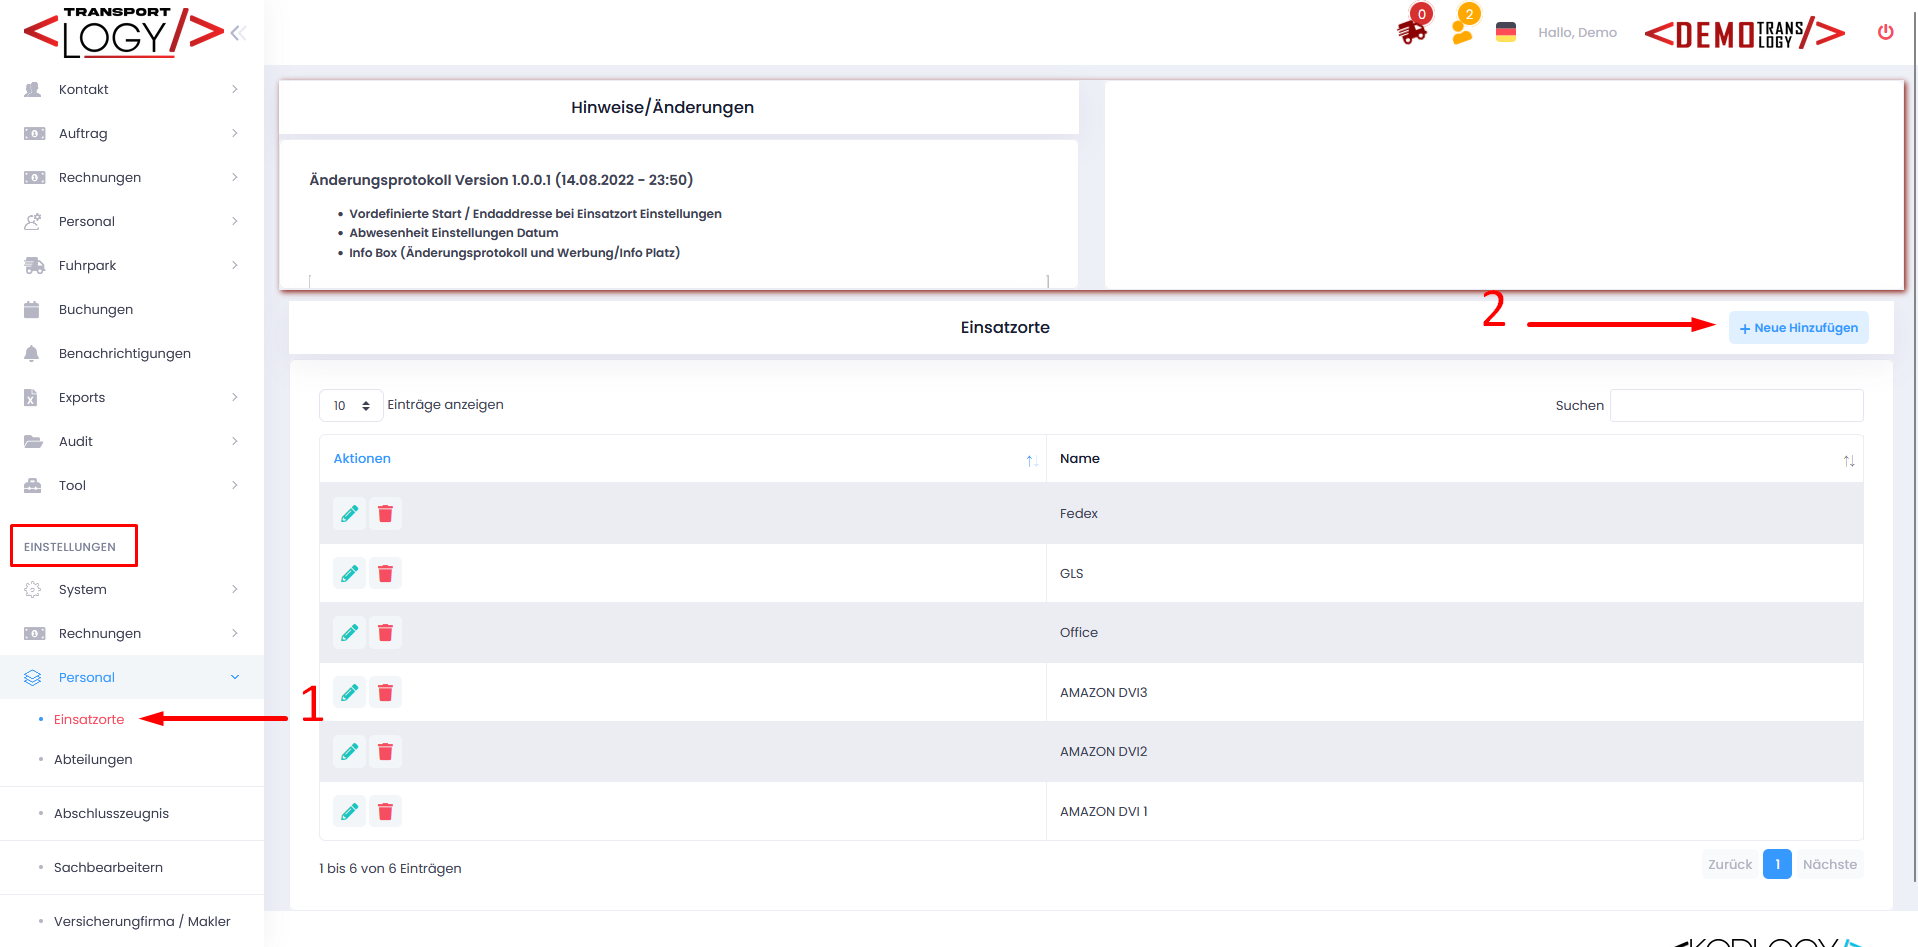The height and width of the screenshot is (947, 1918).
Task: Click the Neue Hinzufügen button
Action: (1798, 328)
